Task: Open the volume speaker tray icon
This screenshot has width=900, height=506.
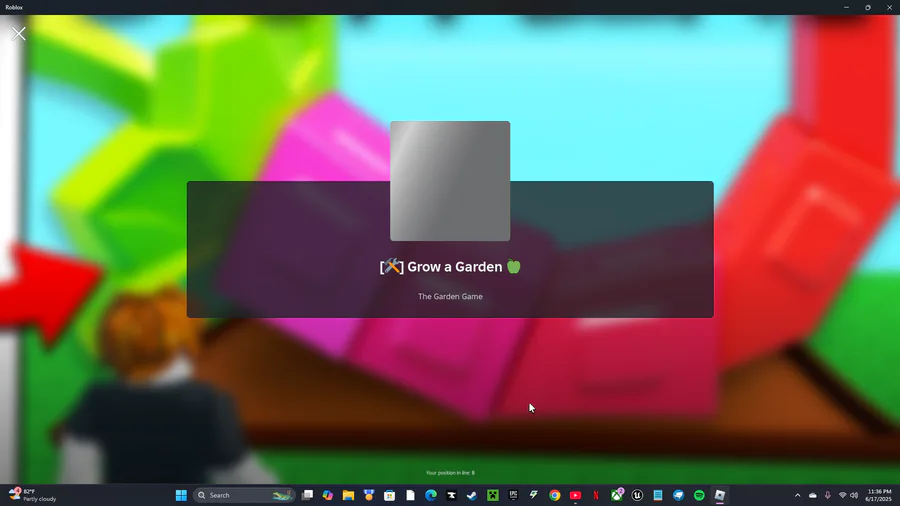Action: pyautogui.click(x=854, y=495)
